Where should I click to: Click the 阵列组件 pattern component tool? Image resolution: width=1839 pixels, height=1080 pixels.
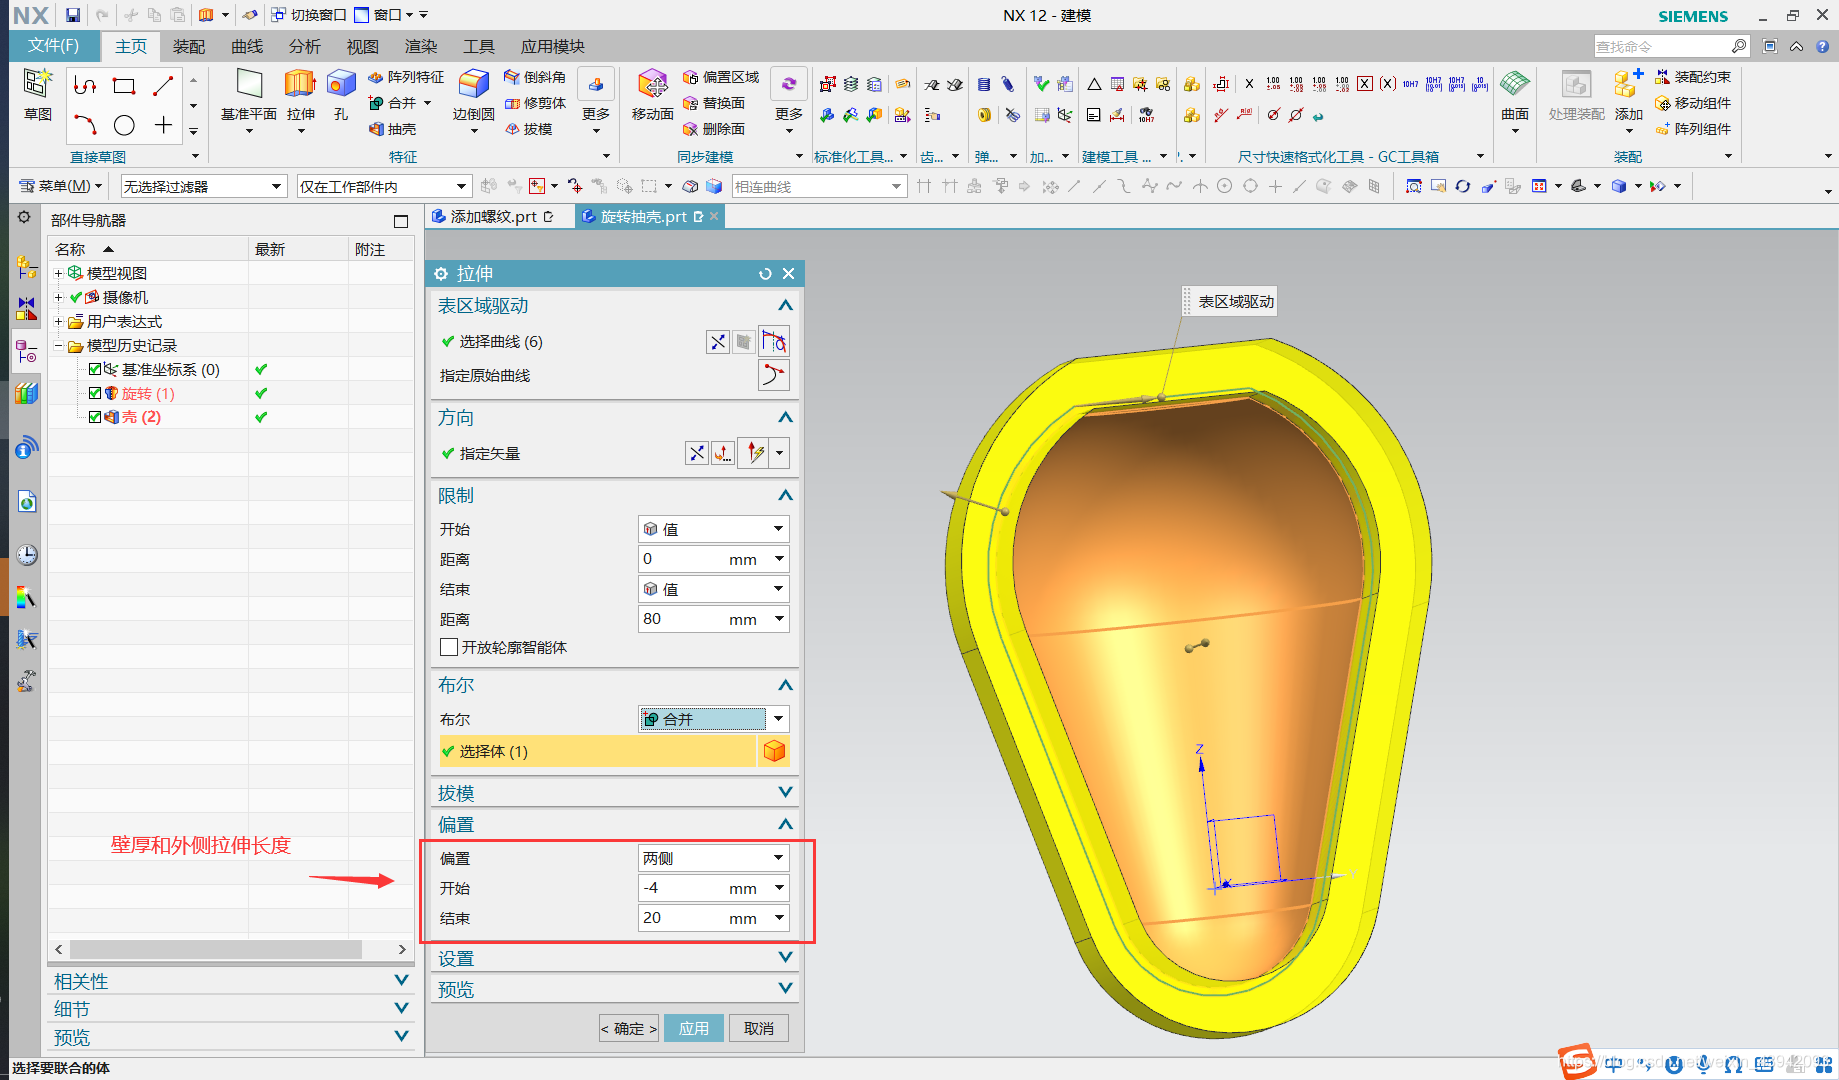(1692, 129)
